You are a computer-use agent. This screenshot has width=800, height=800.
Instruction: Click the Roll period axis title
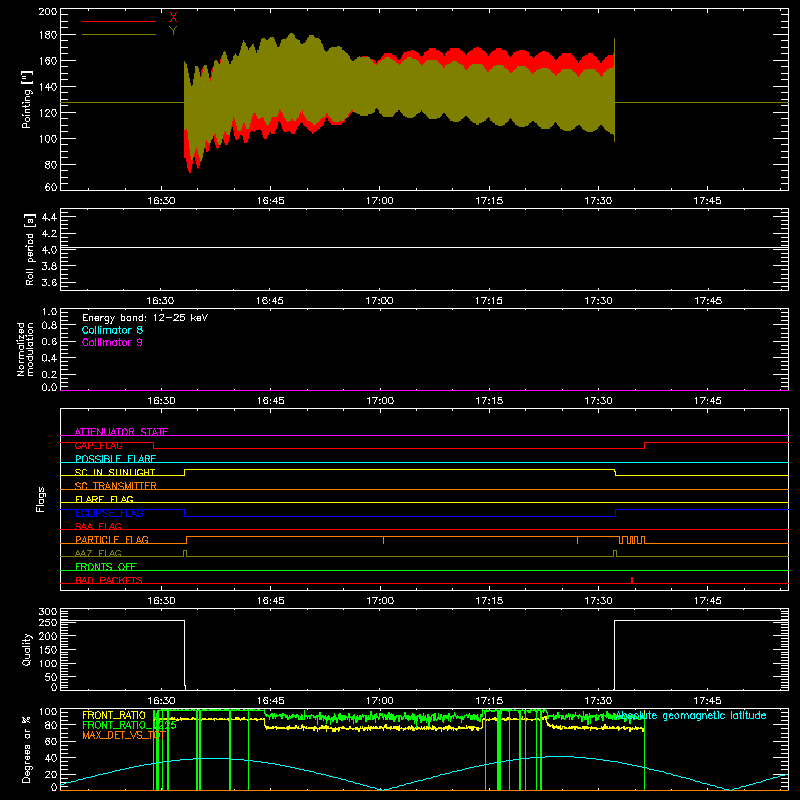point(30,249)
